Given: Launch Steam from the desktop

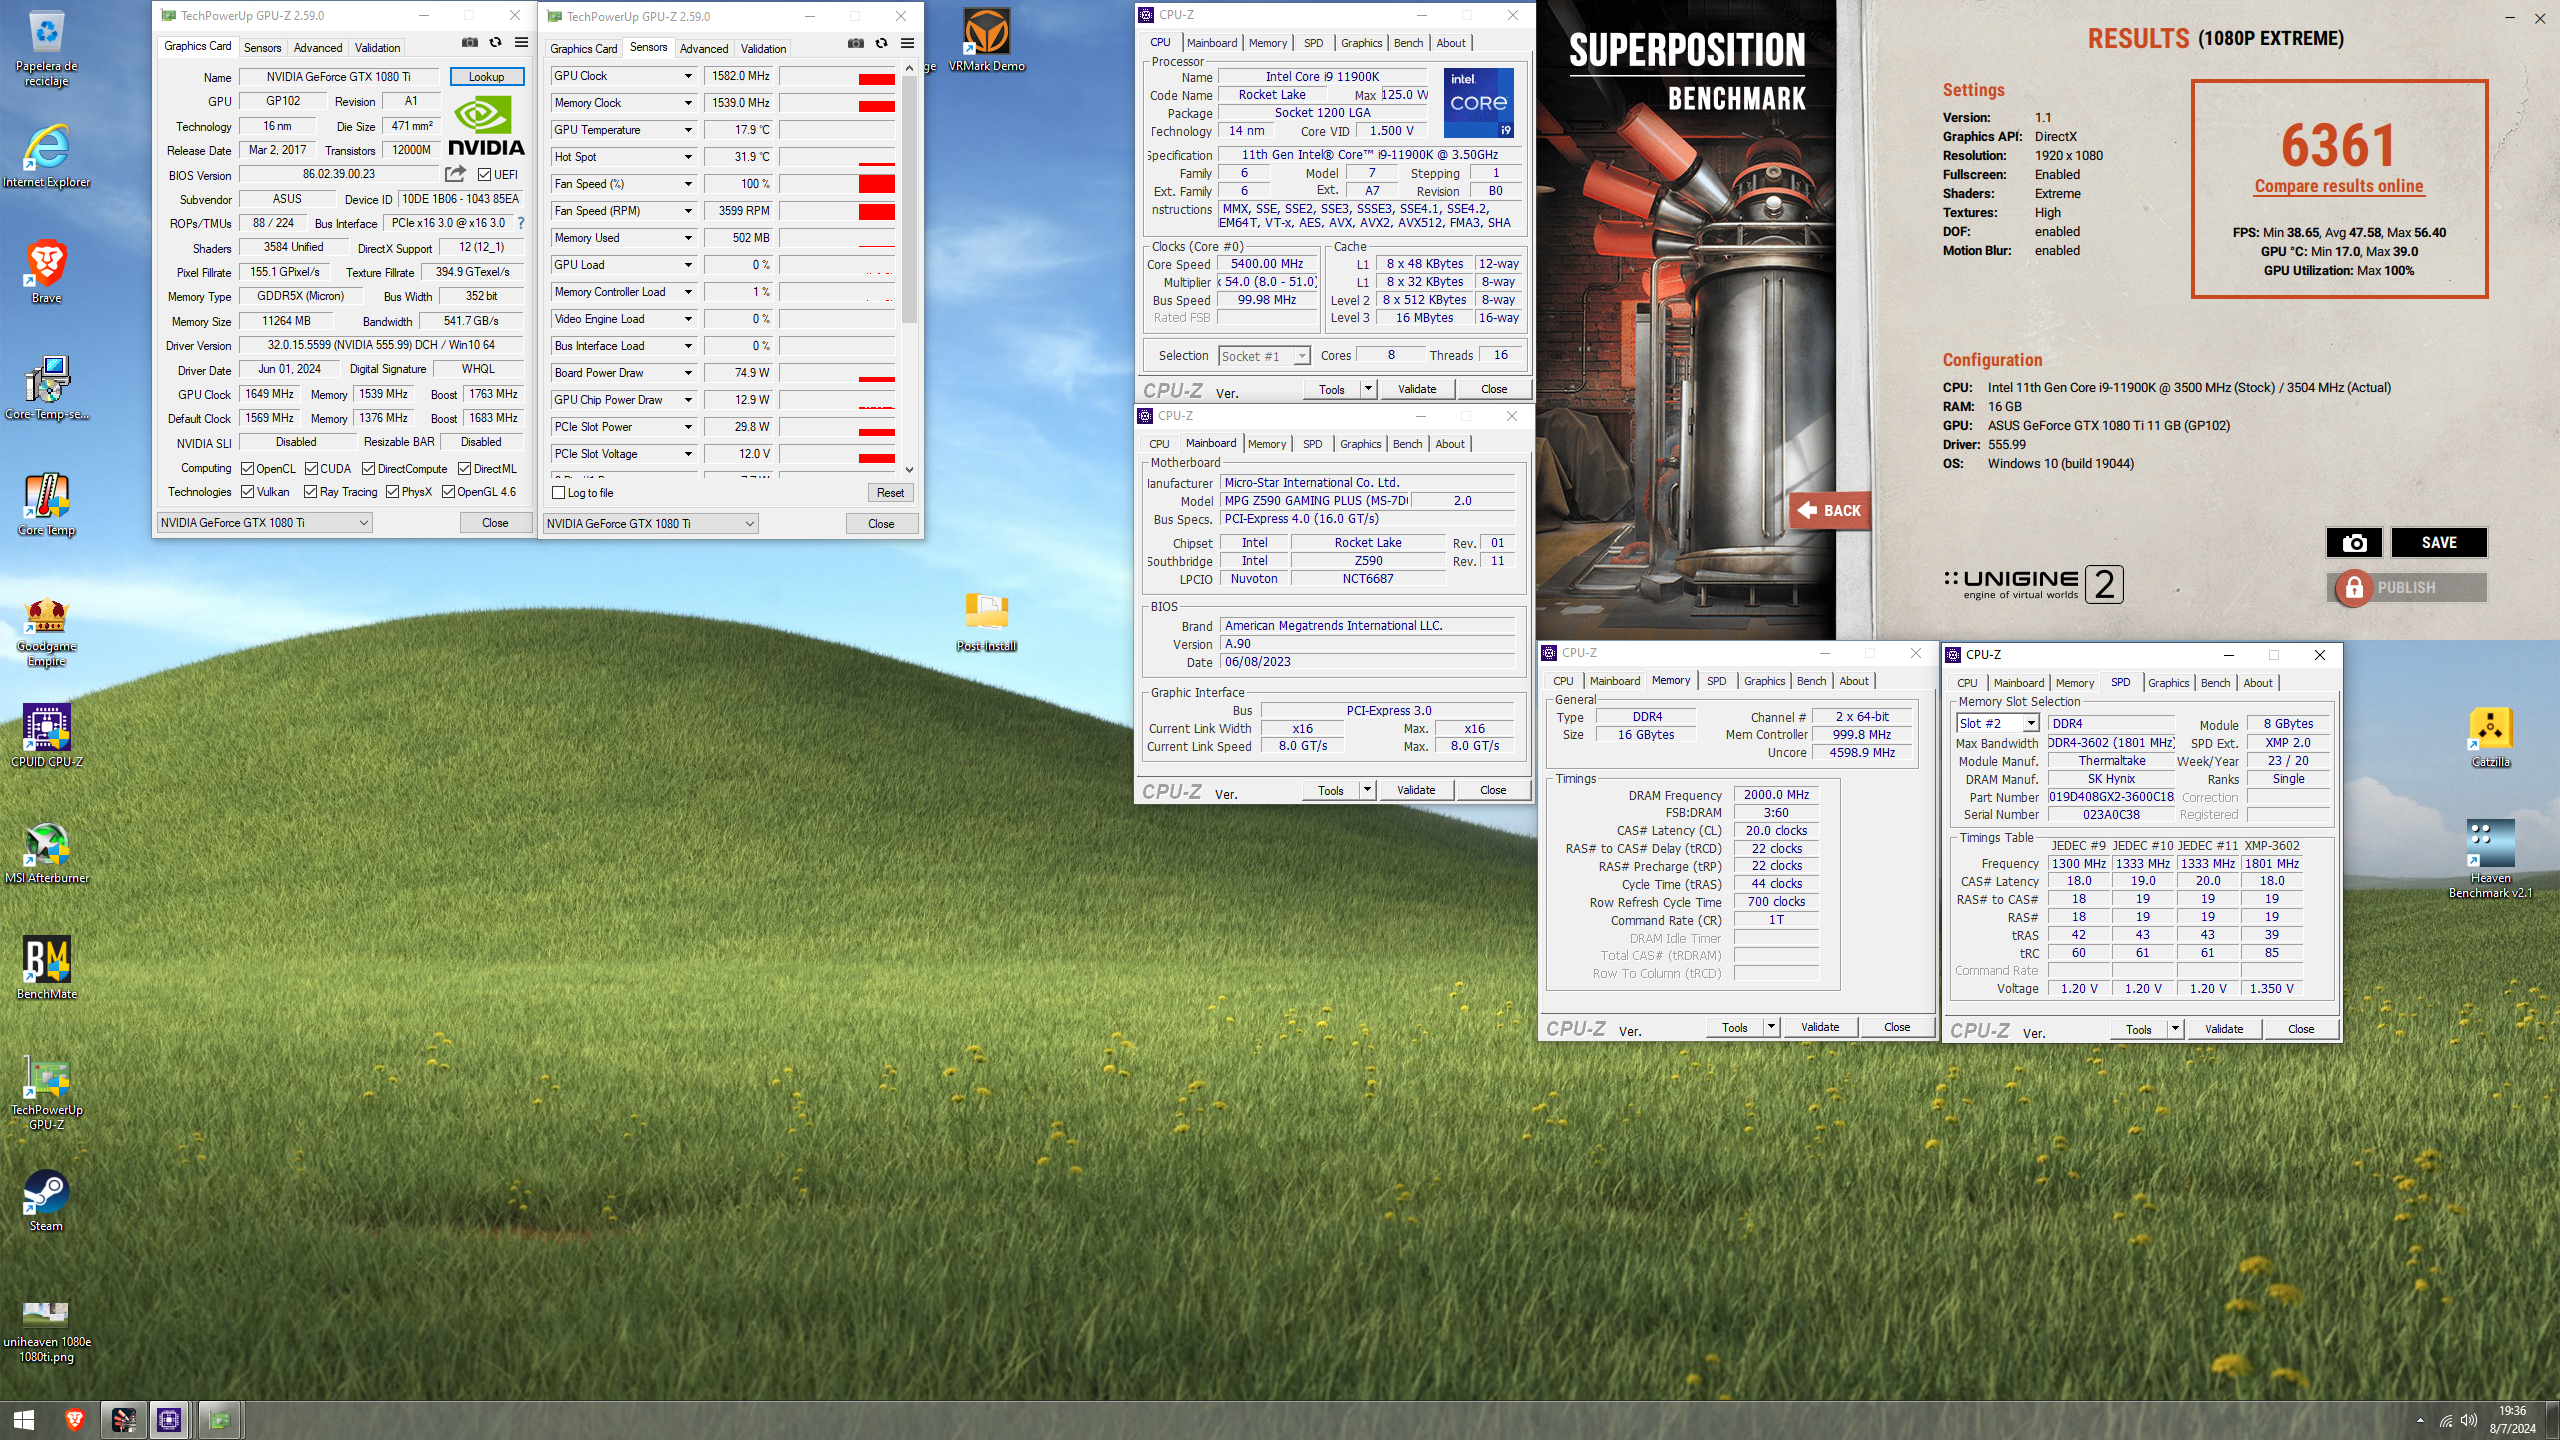Looking at the screenshot, I should tap(46, 1201).
